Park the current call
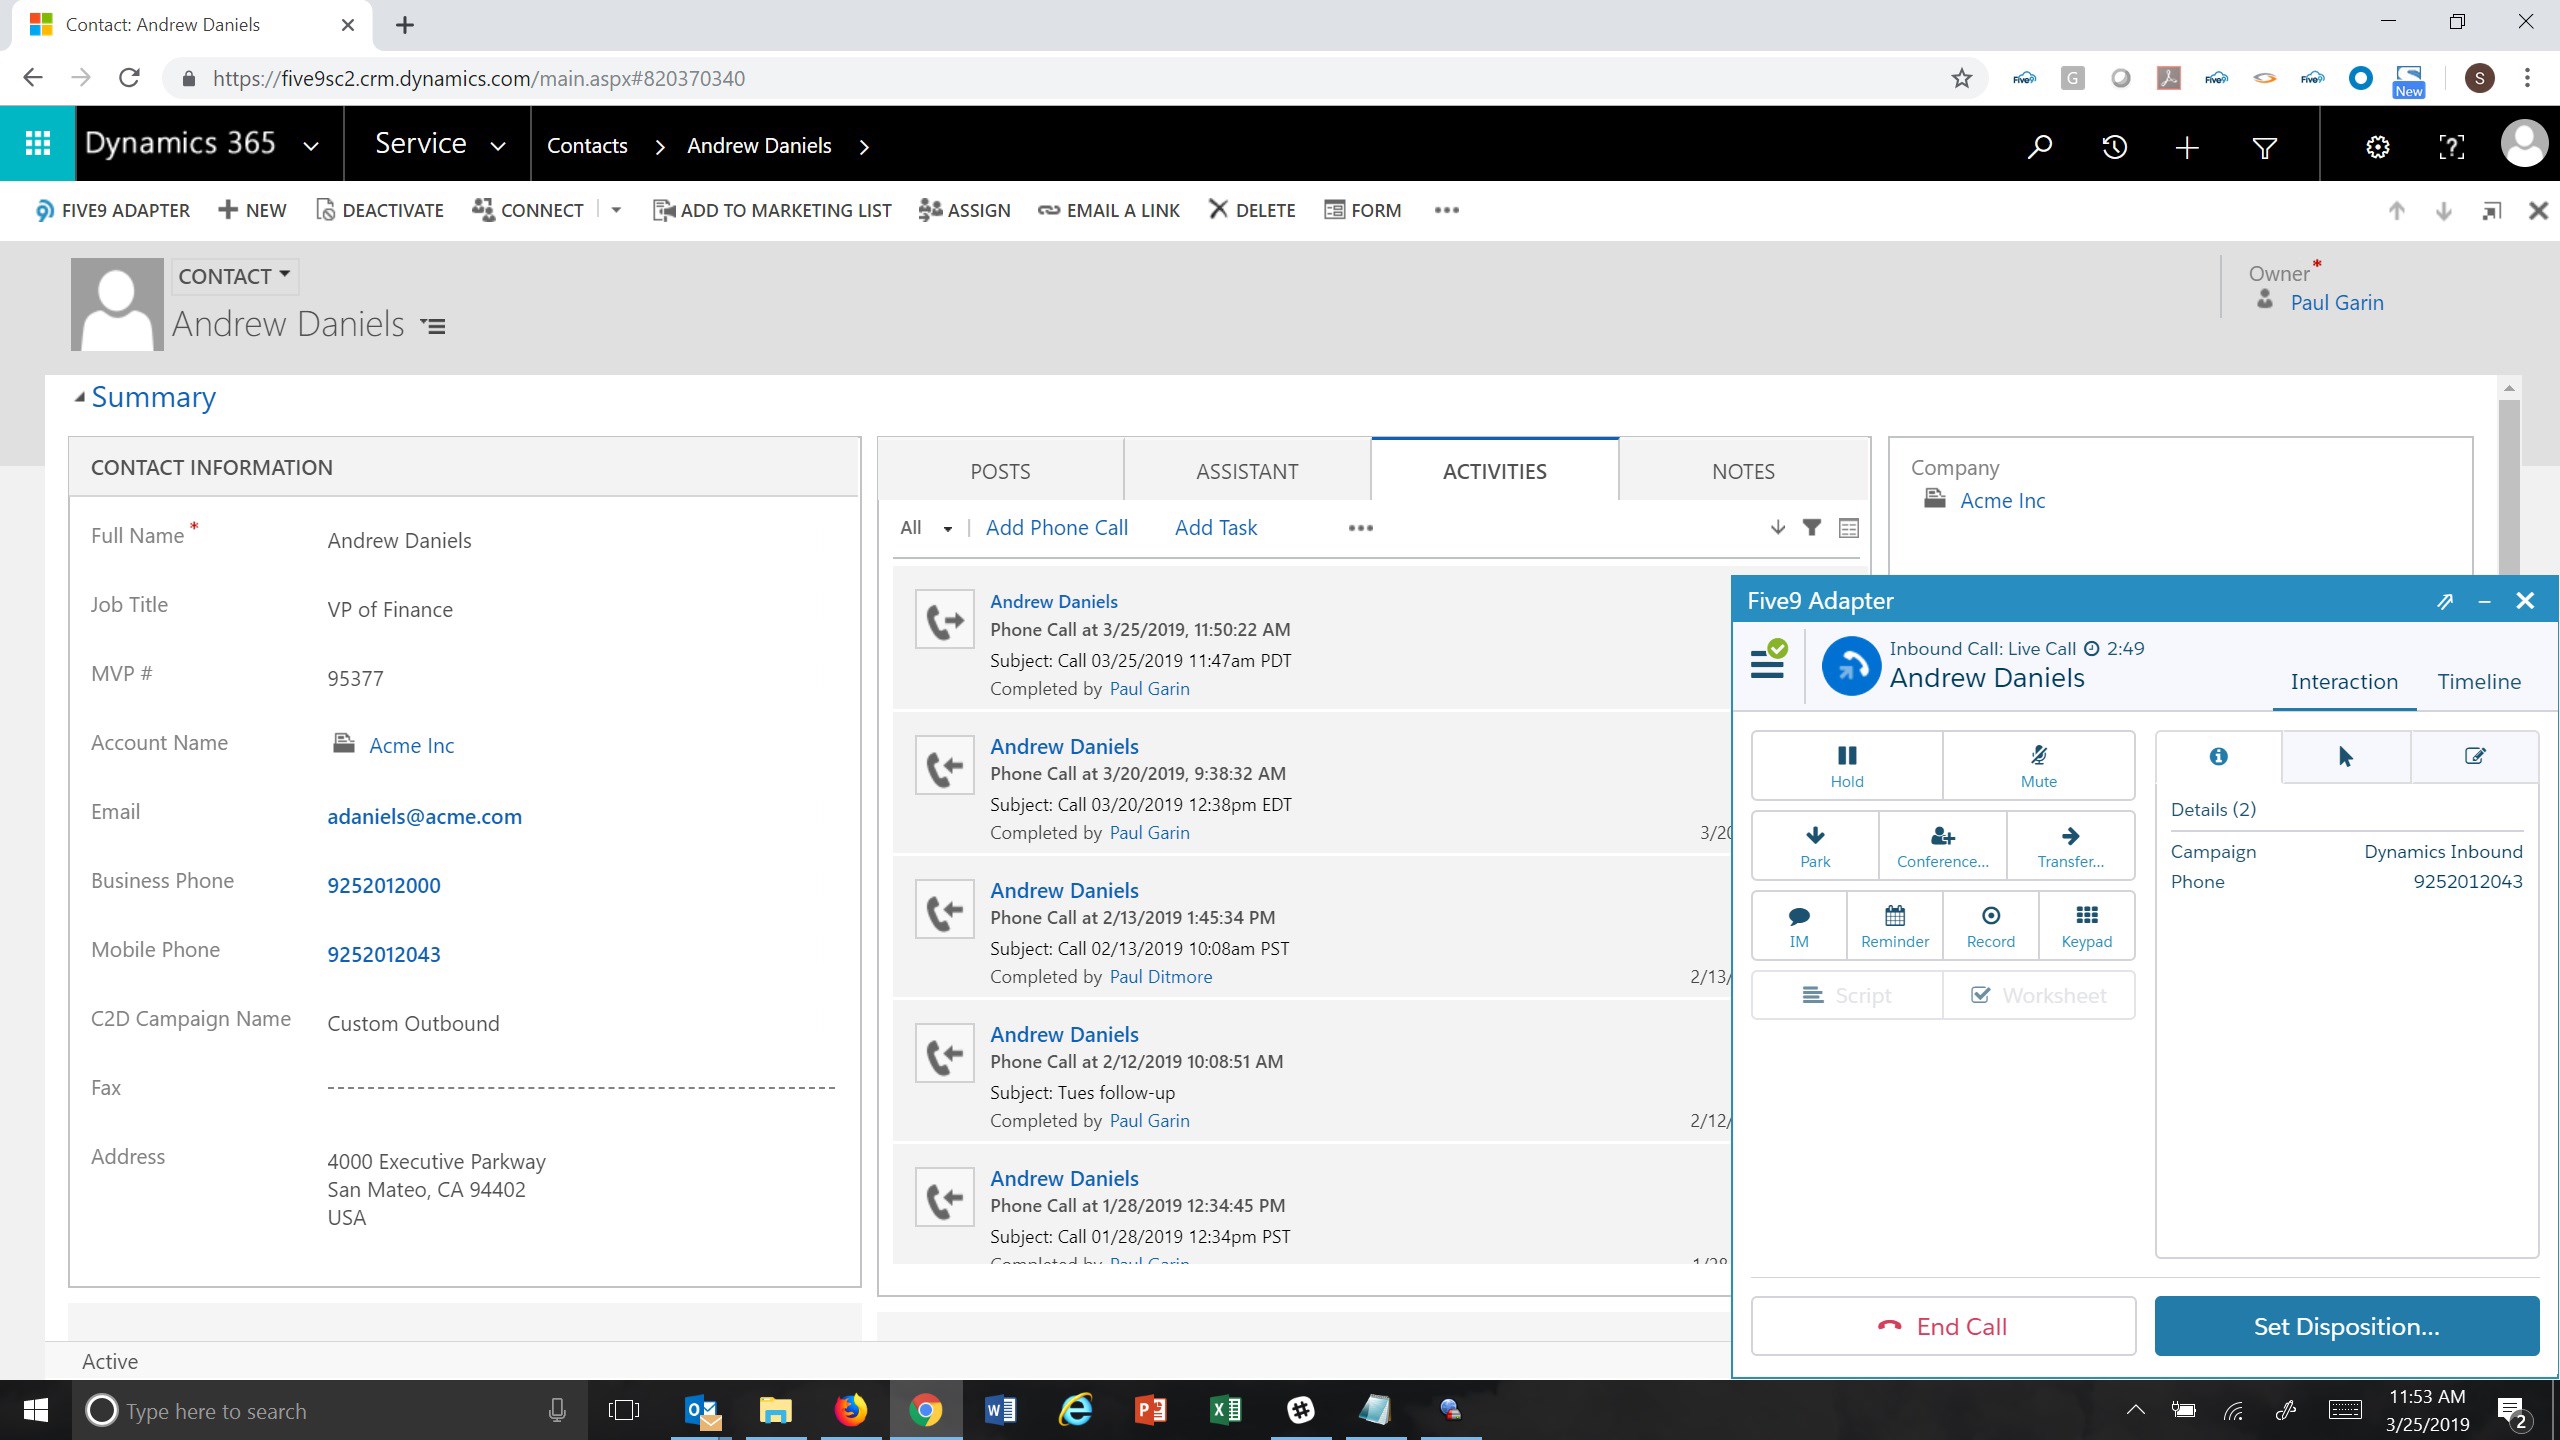The width and height of the screenshot is (2560, 1440). point(1814,846)
